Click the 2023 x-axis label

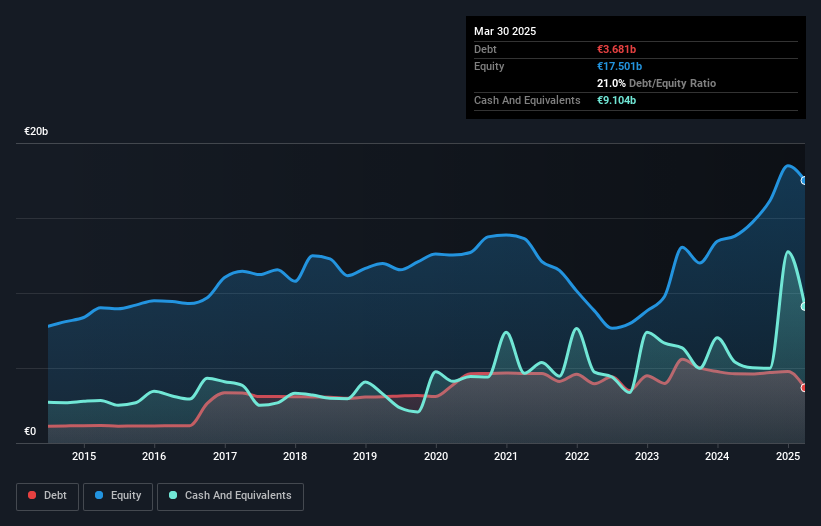tap(647, 456)
